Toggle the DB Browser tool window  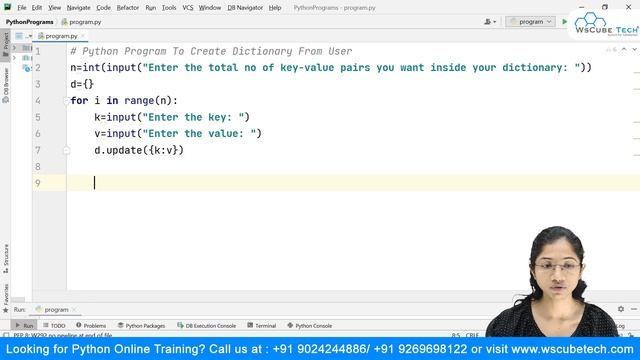click(x=5, y=85)
